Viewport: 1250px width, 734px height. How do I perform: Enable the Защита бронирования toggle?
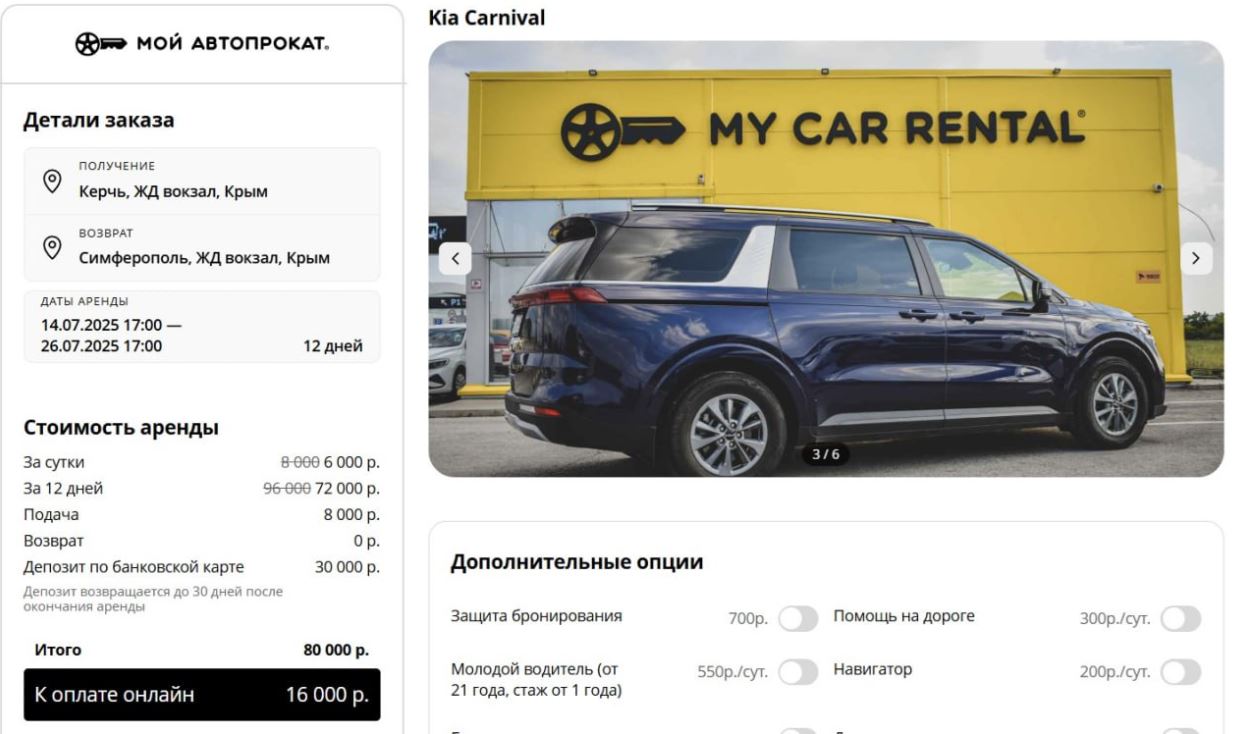pos(798,619)
